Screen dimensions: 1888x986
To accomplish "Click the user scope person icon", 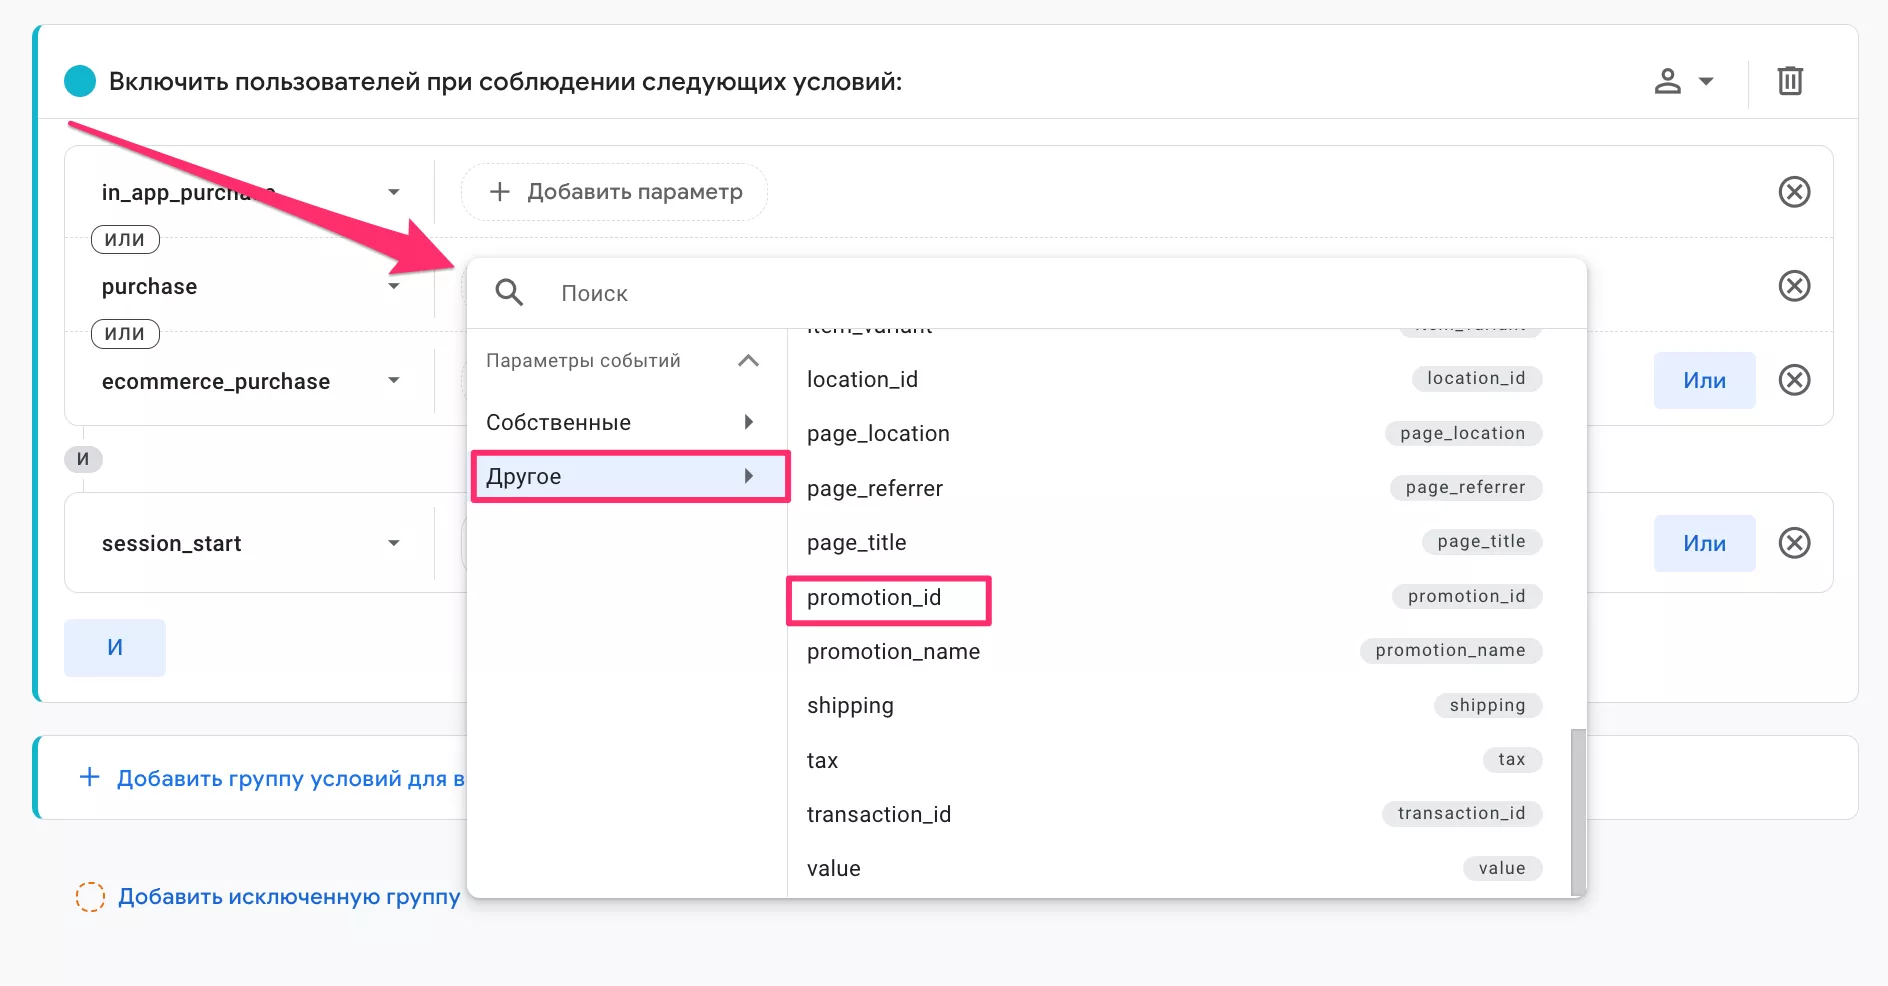I will click(1666, 81).
